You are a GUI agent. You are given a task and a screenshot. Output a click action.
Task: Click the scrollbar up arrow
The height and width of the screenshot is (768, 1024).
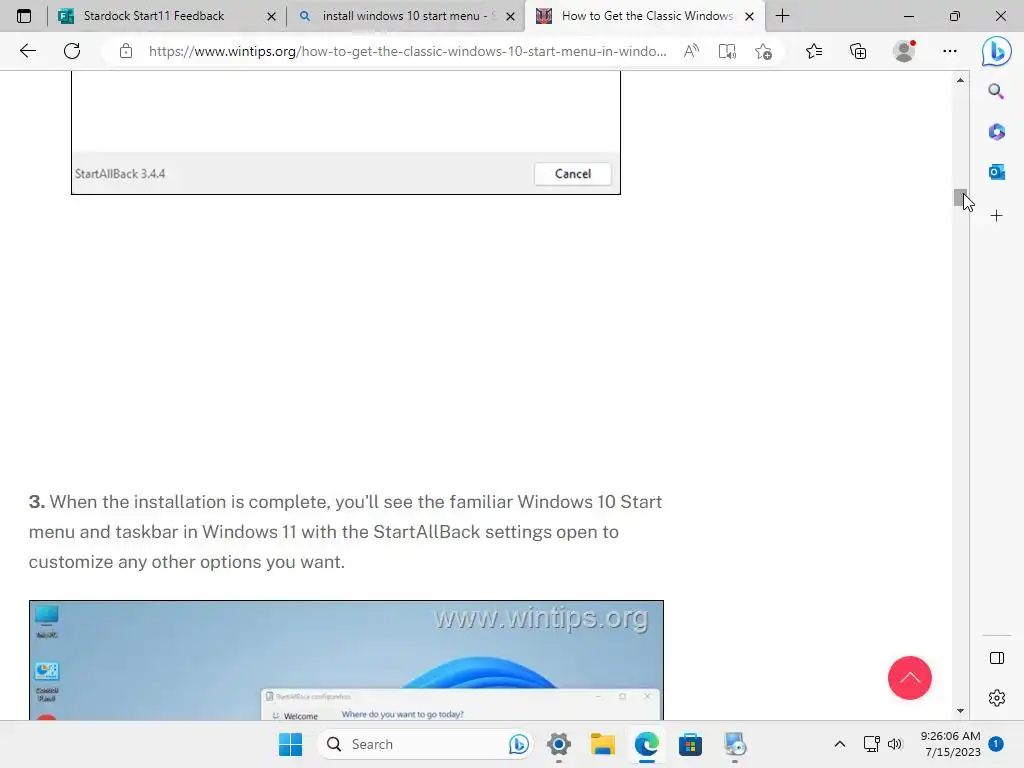click(960, 80)
